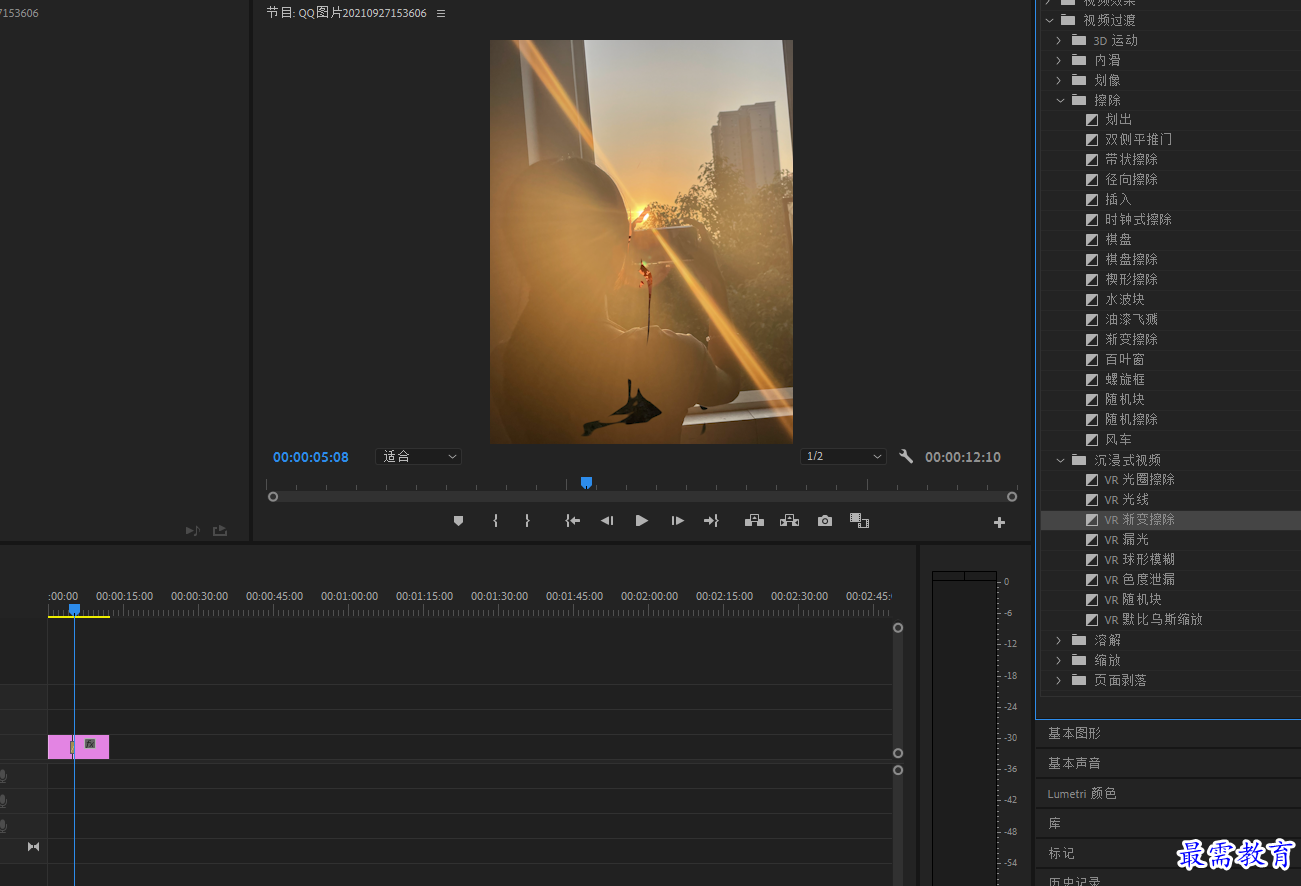Select the 棋盘 transition
This screenshot has width=1301, height=886.
[x=1118, y=239]
